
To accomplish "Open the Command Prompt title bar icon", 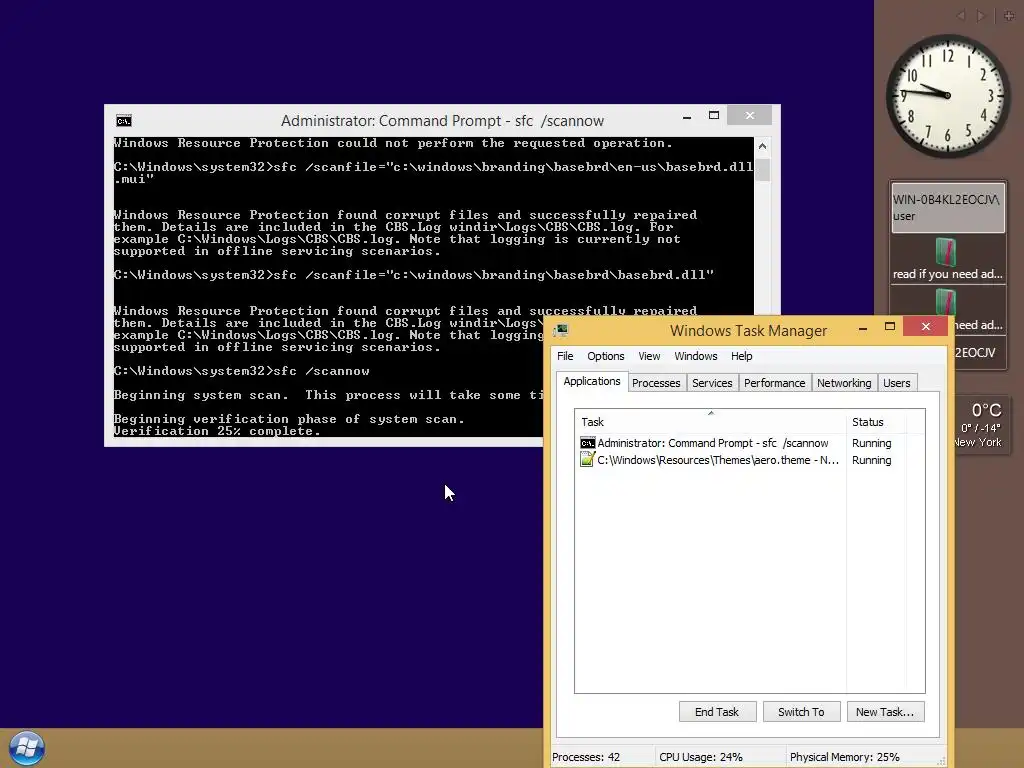I will point(123,121).
